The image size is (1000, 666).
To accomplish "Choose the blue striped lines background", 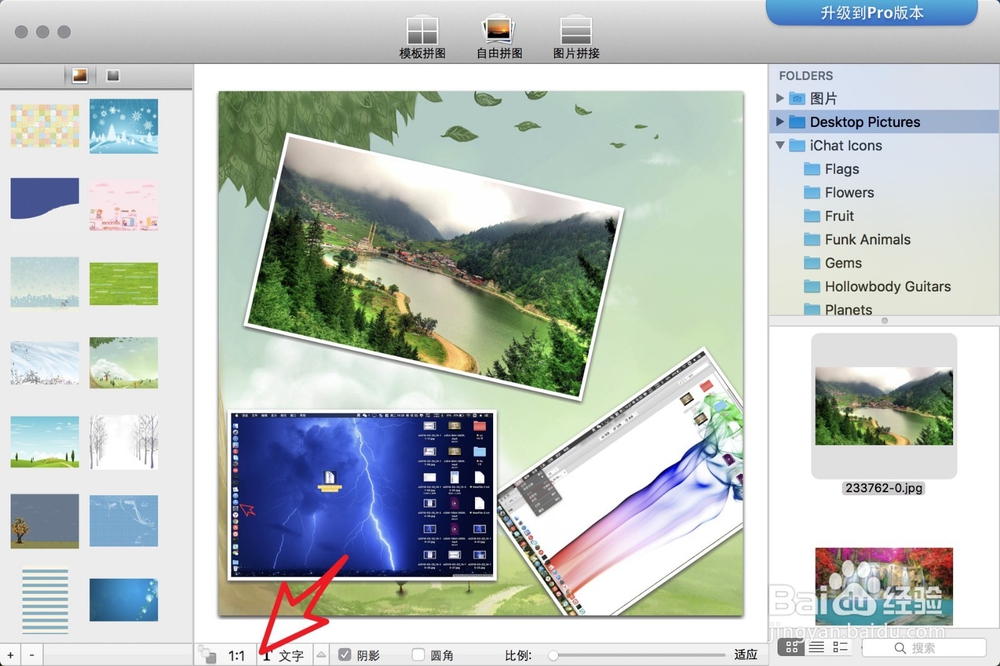I will click(45, 600).
